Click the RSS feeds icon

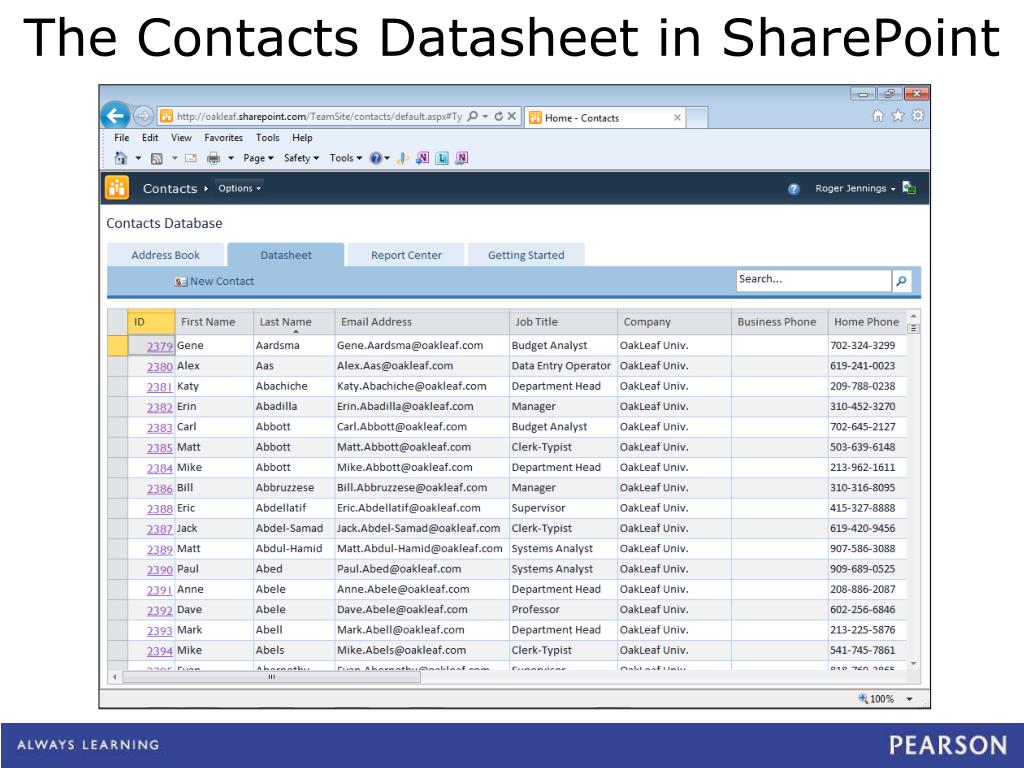pyautogui.click(x=156, y=158)
